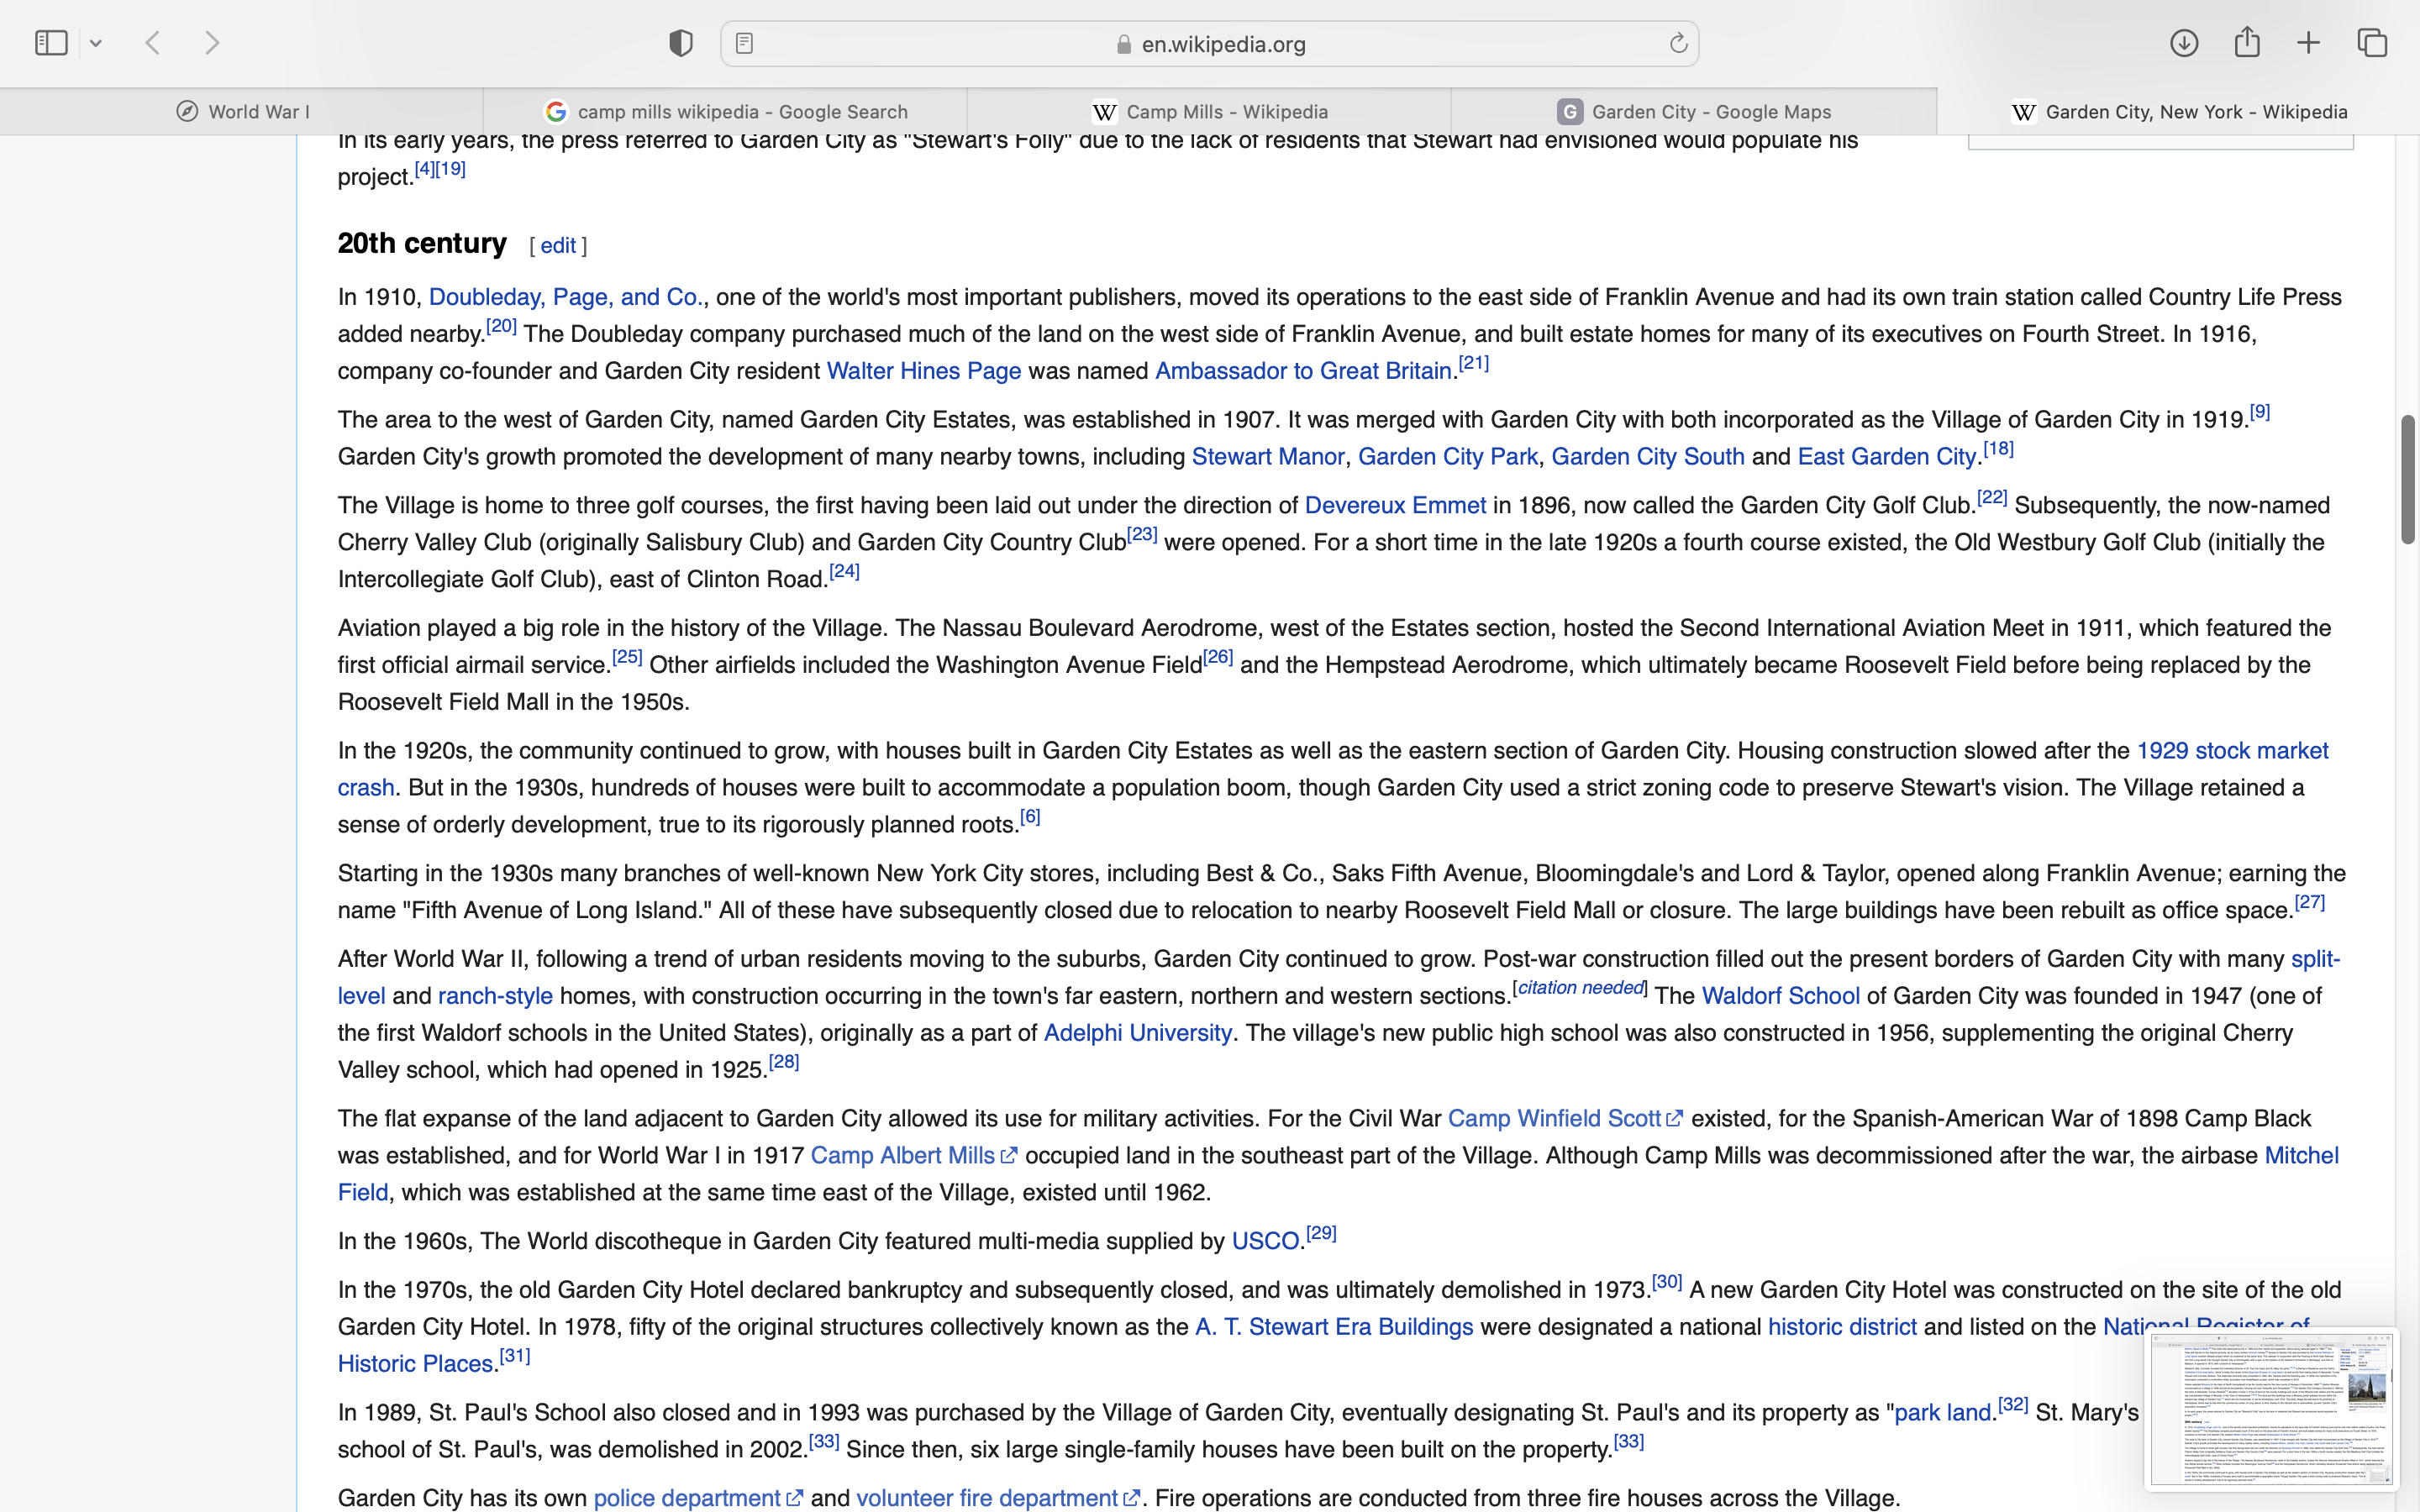Open the screenshot preview thumbnail
Screen dimensions: 2420x1512
point(2271,1408)
